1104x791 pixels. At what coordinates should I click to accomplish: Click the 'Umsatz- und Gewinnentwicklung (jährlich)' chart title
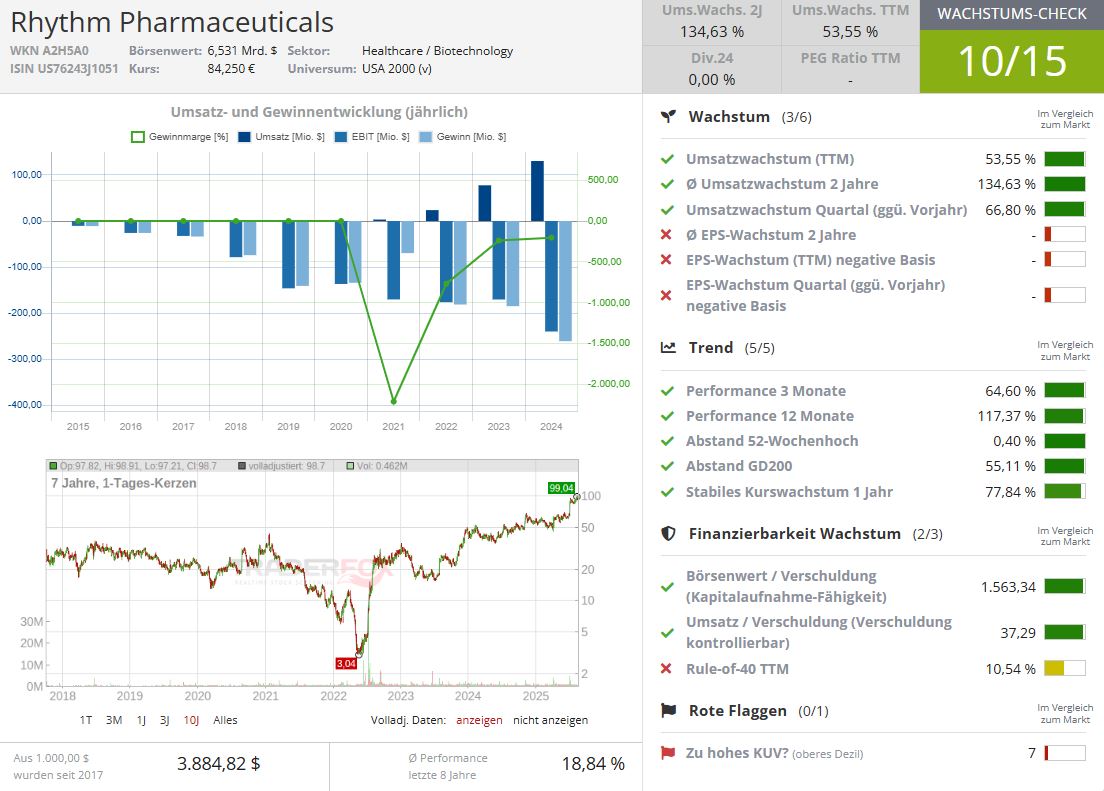[319, 112]
